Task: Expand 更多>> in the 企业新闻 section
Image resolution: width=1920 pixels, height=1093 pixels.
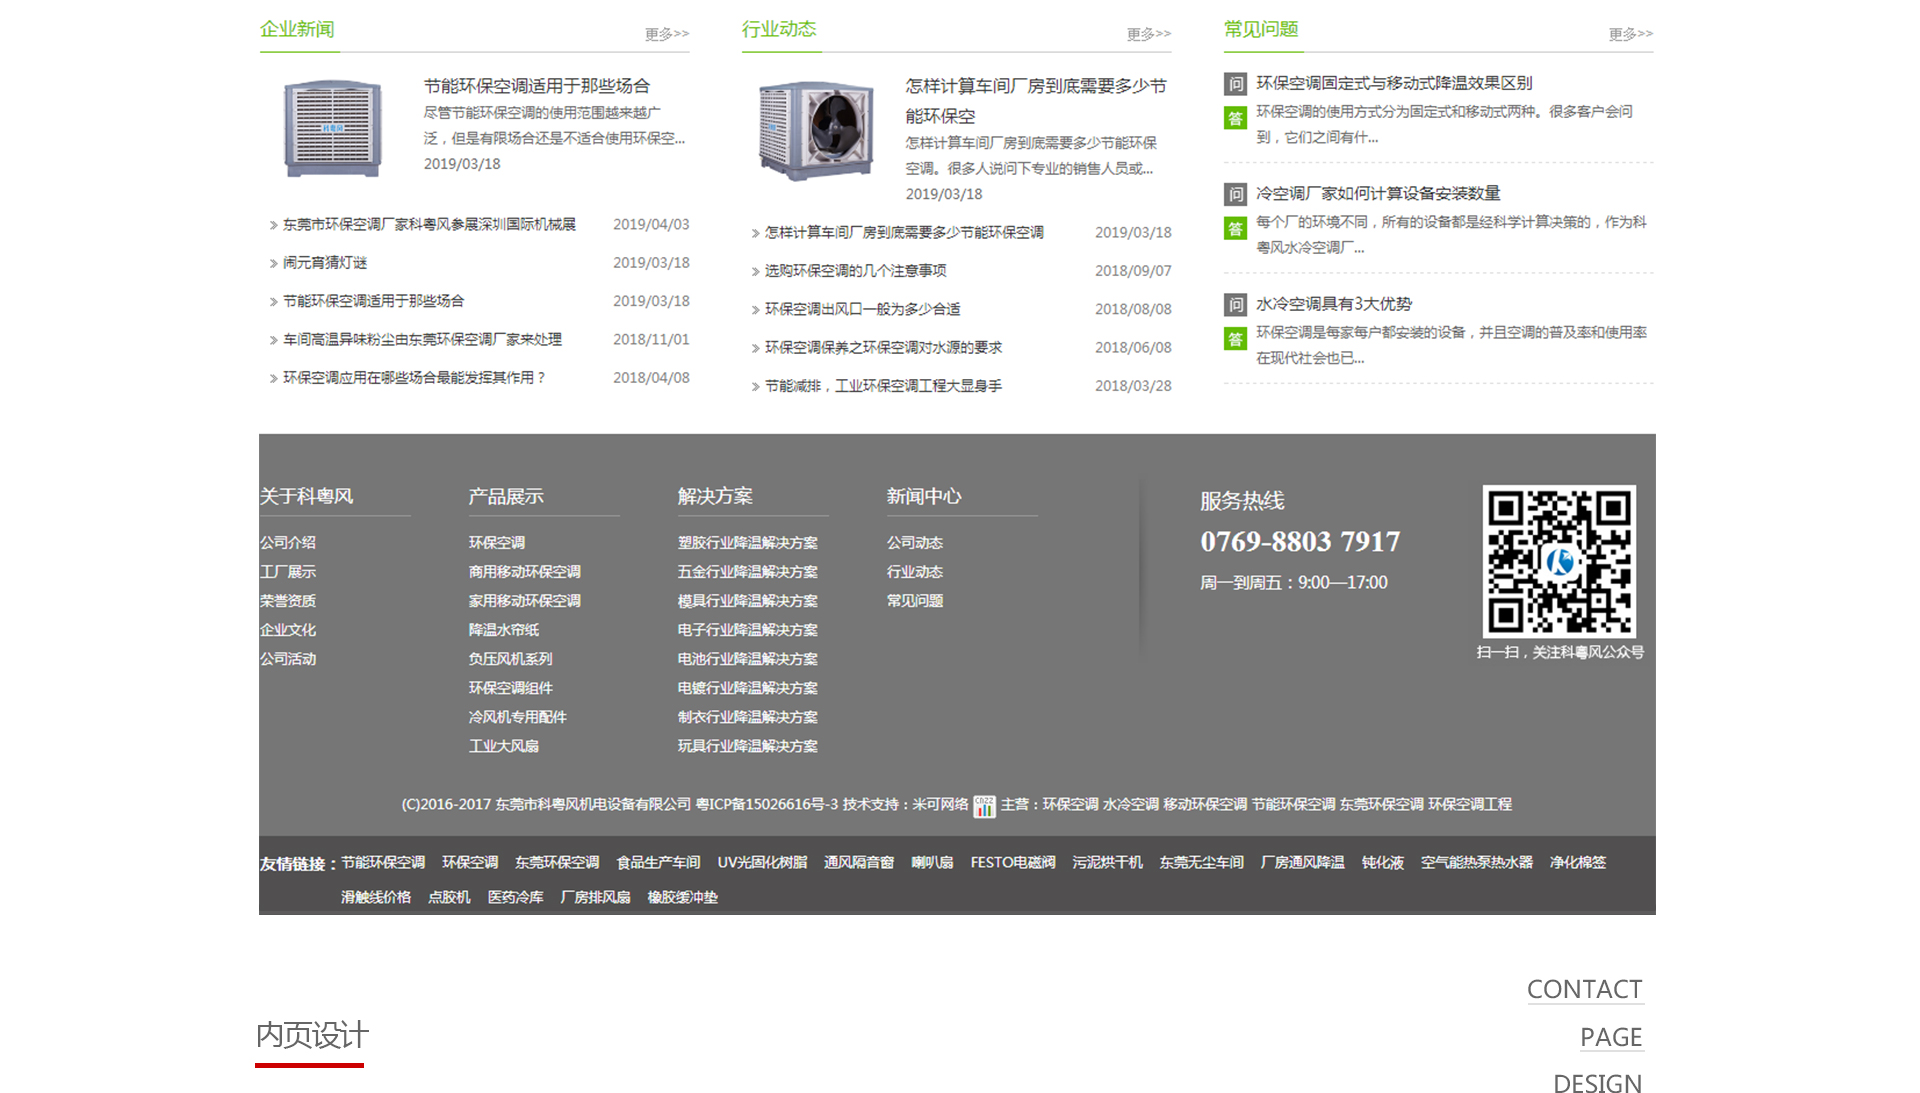Action: [667, 34]
